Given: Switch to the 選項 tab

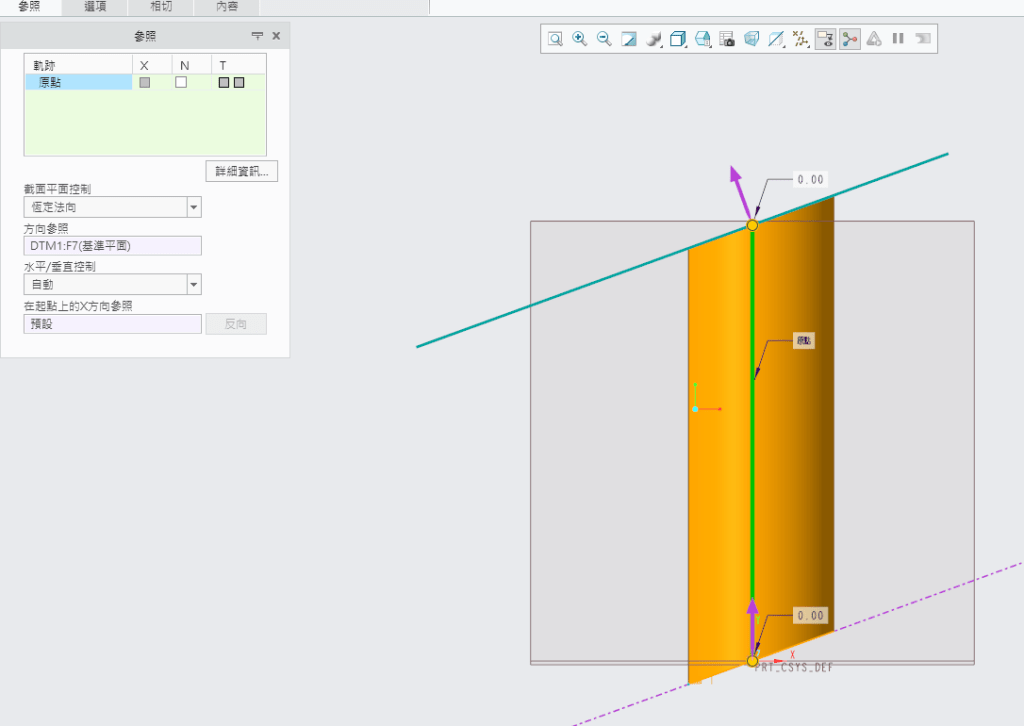Looking at the screenshot, I should pos(95,7).
